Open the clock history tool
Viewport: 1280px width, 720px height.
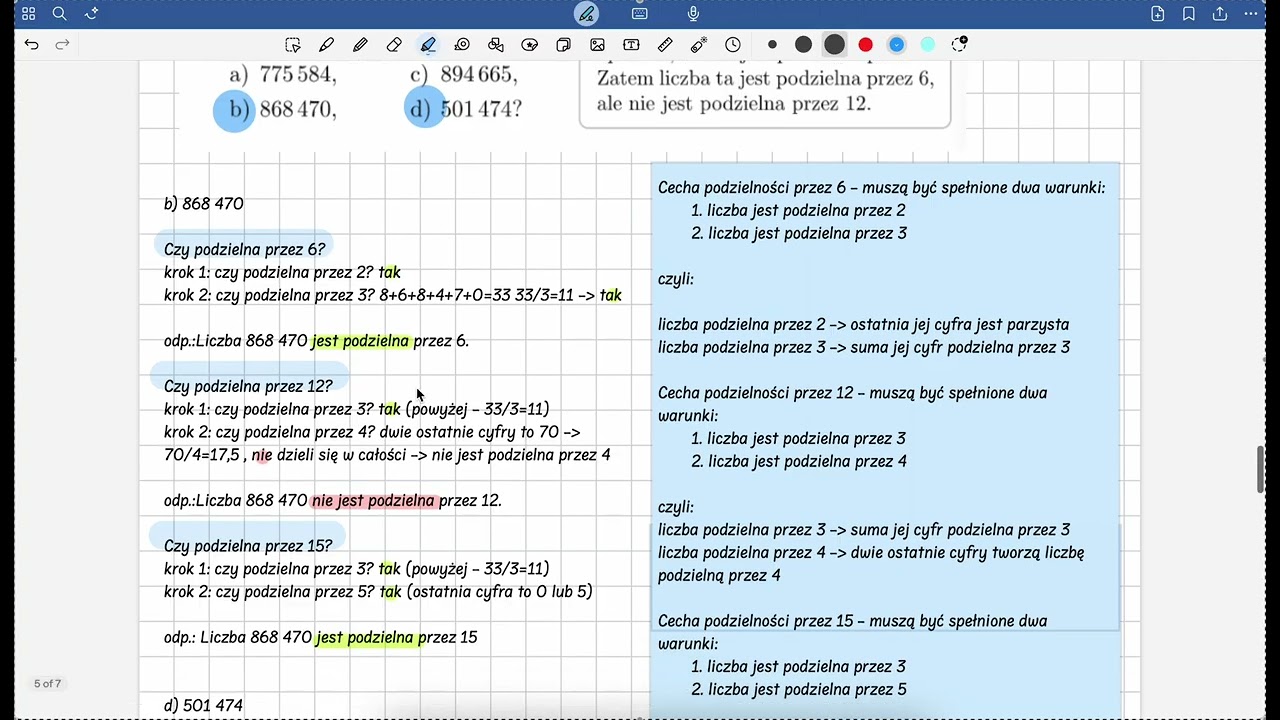coord(733,45)
